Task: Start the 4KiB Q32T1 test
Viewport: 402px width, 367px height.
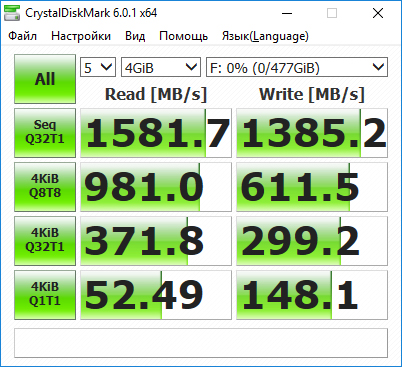Action: pos(45,241)
